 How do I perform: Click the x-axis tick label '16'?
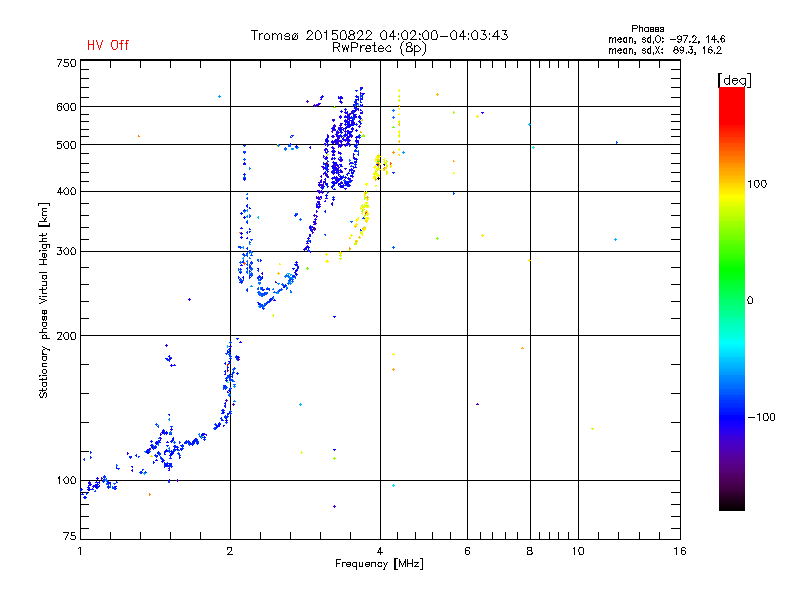click(x=680, y=551)
